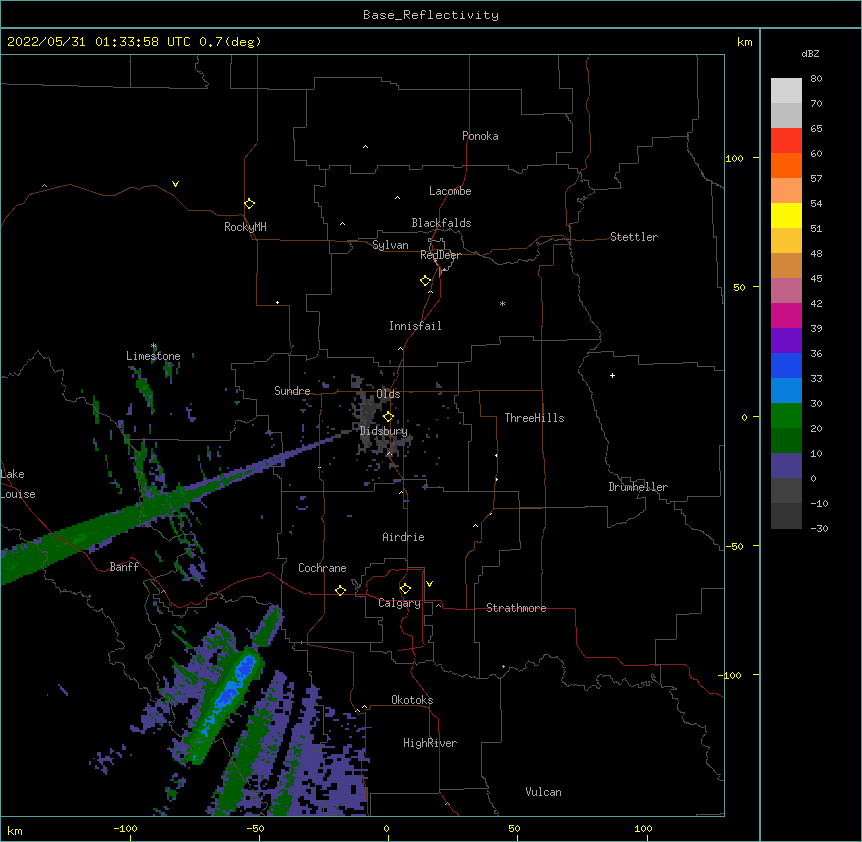862x842 pixels.
Task: Click the Blackfalds city label
Action: pos(441,223)
